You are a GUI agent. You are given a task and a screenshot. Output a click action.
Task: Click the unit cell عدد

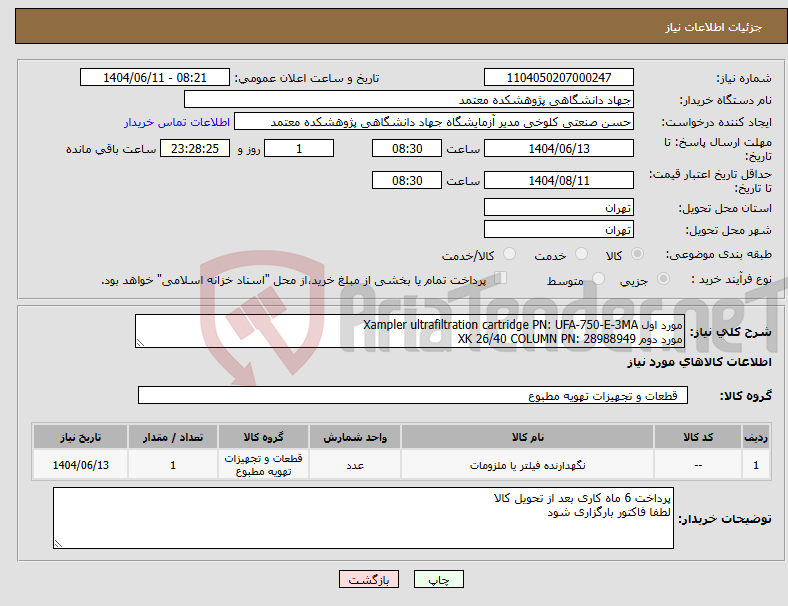coord(355,465)
